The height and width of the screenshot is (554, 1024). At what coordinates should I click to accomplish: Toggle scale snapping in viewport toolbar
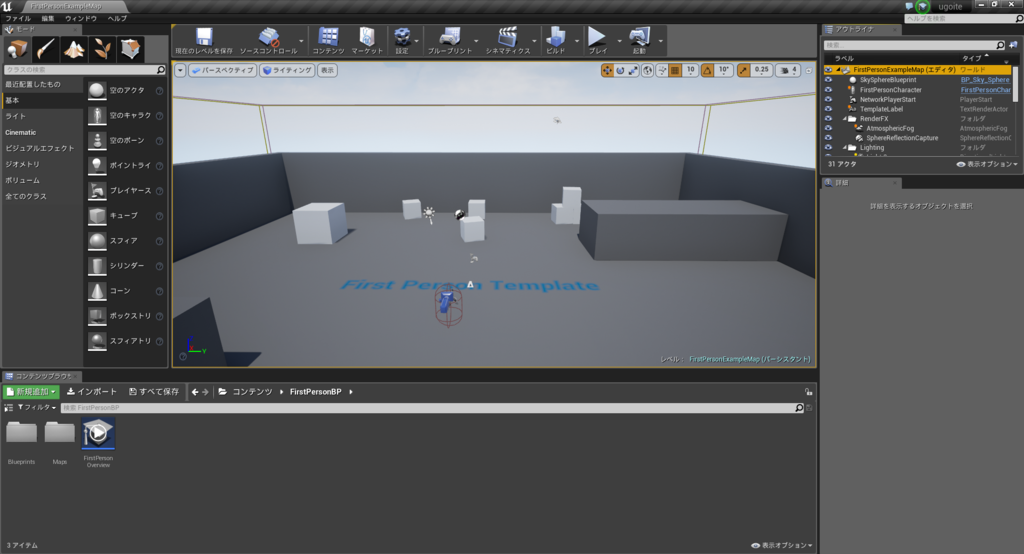pyautogui.click(x=743, y=71)
